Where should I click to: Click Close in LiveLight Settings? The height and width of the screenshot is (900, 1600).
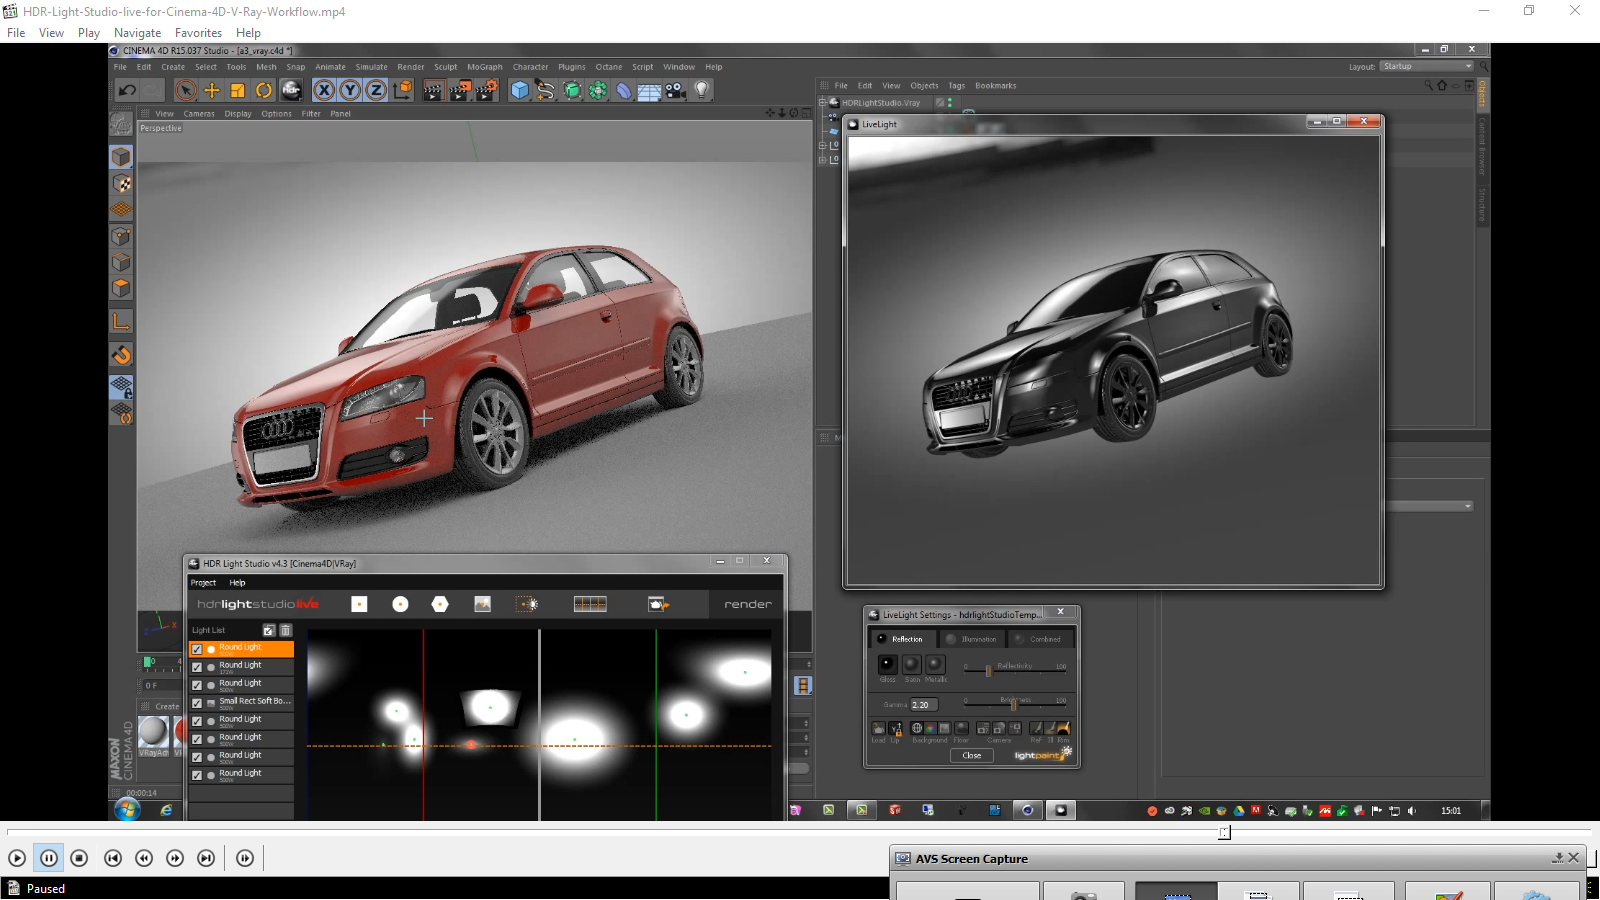972,756
